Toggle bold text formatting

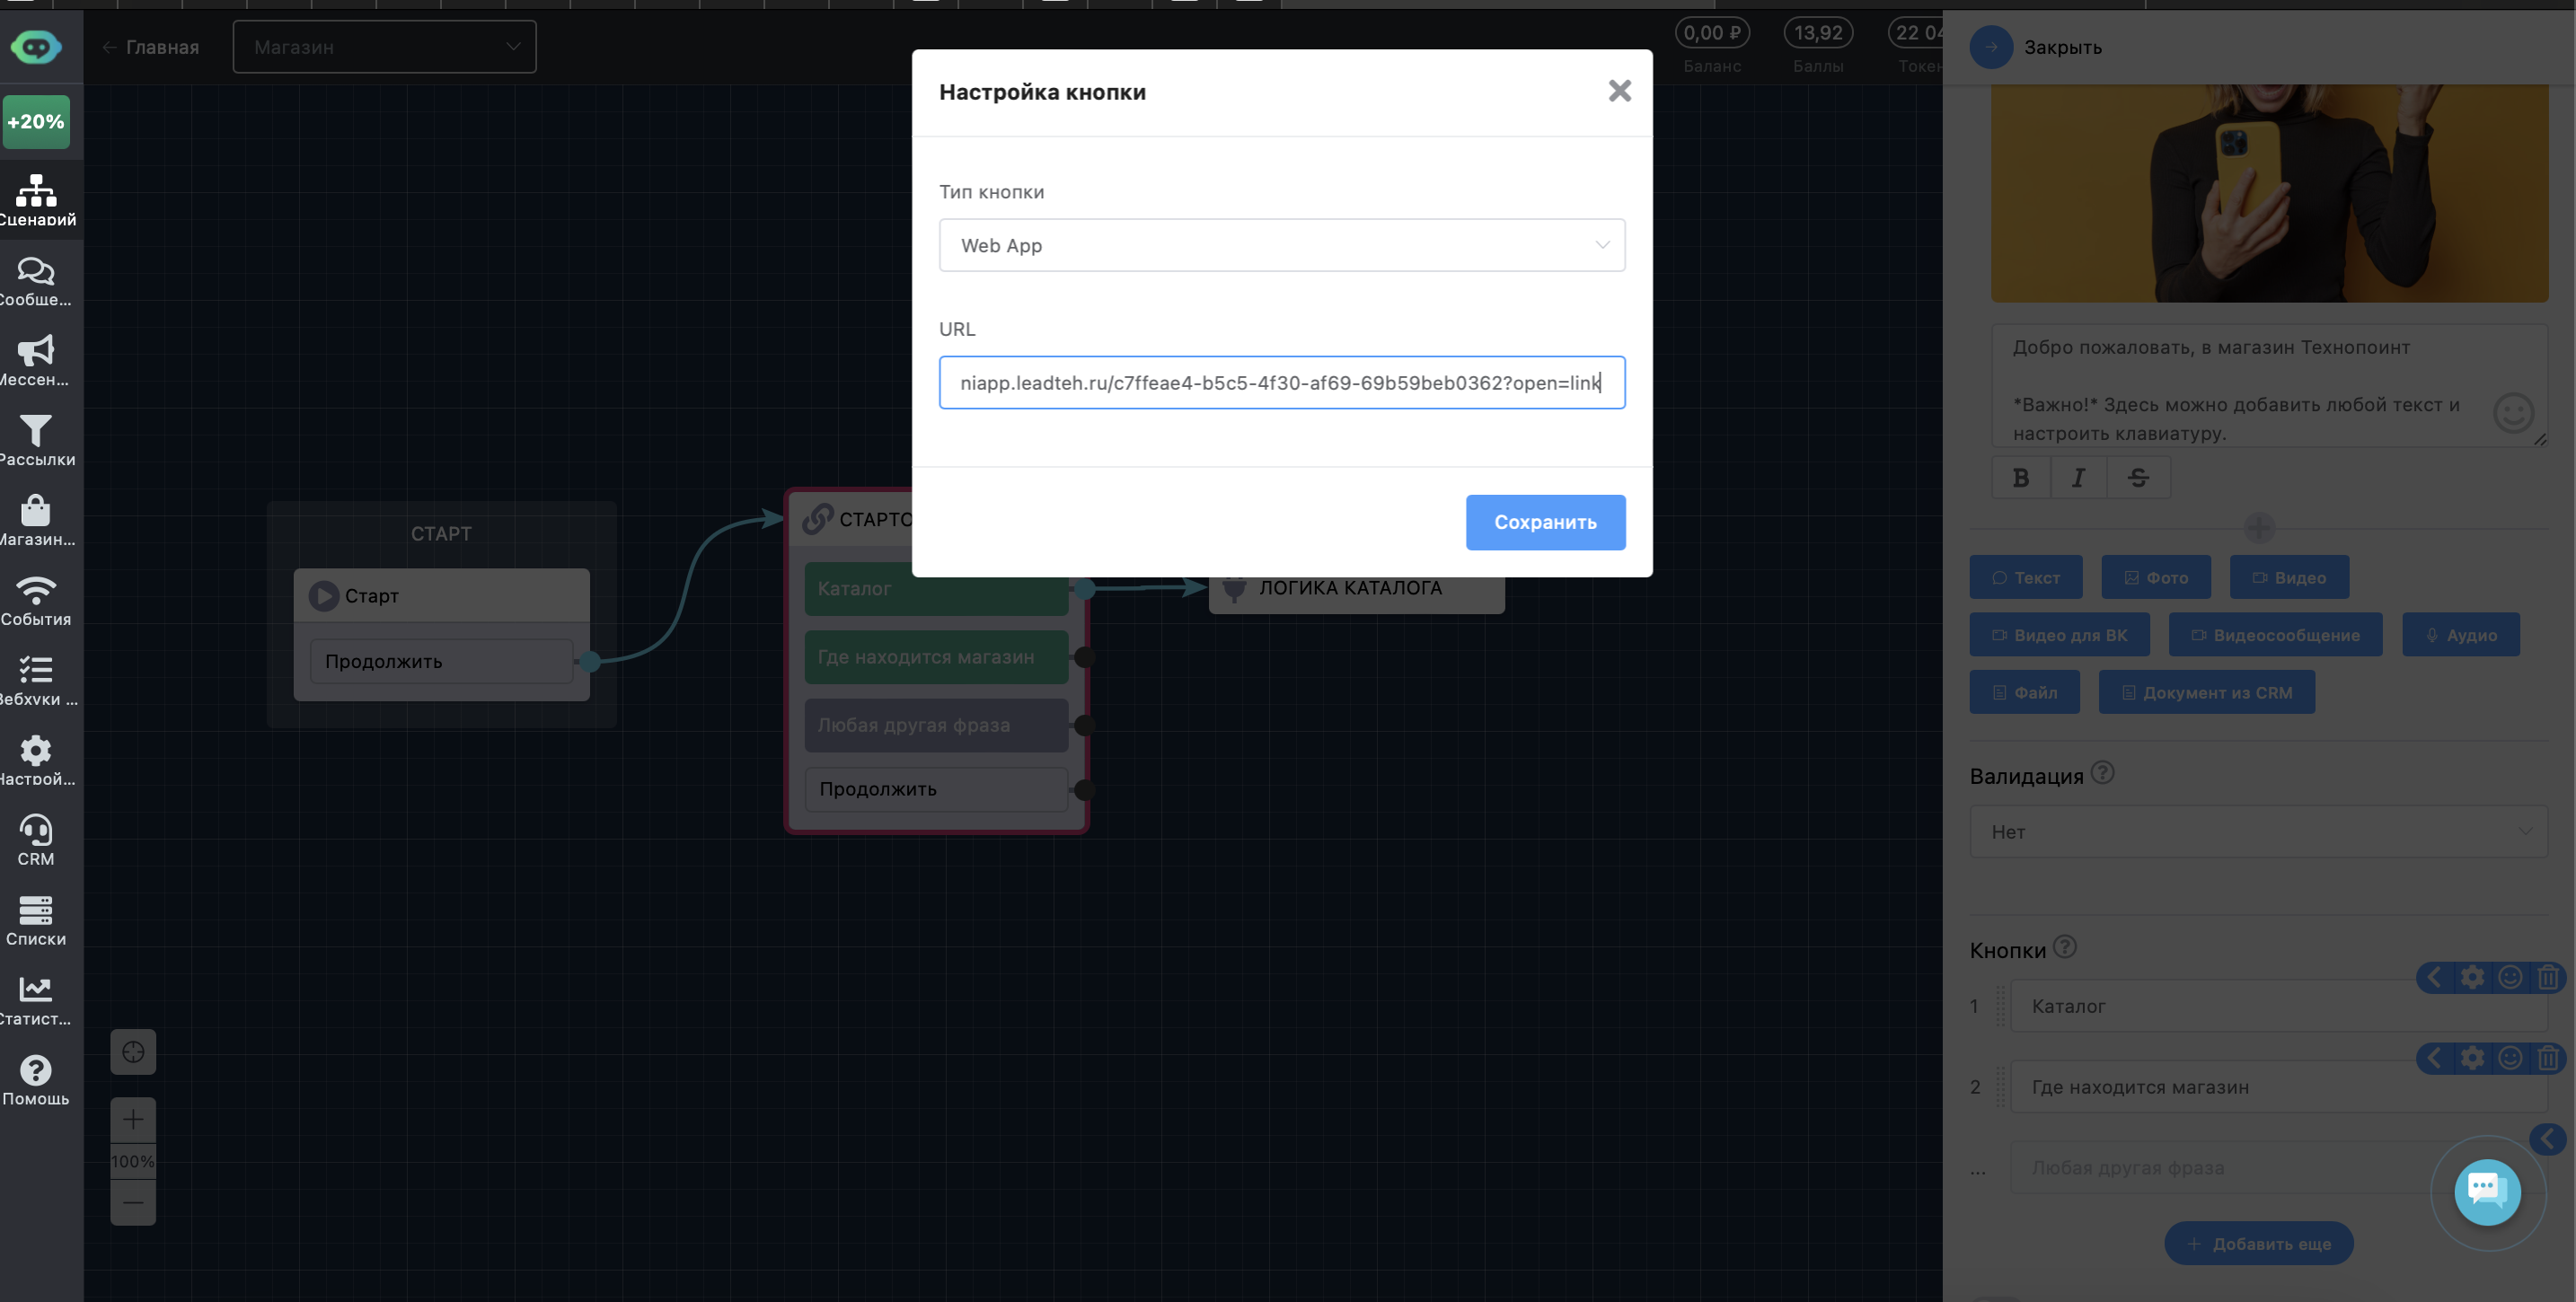2021,478
